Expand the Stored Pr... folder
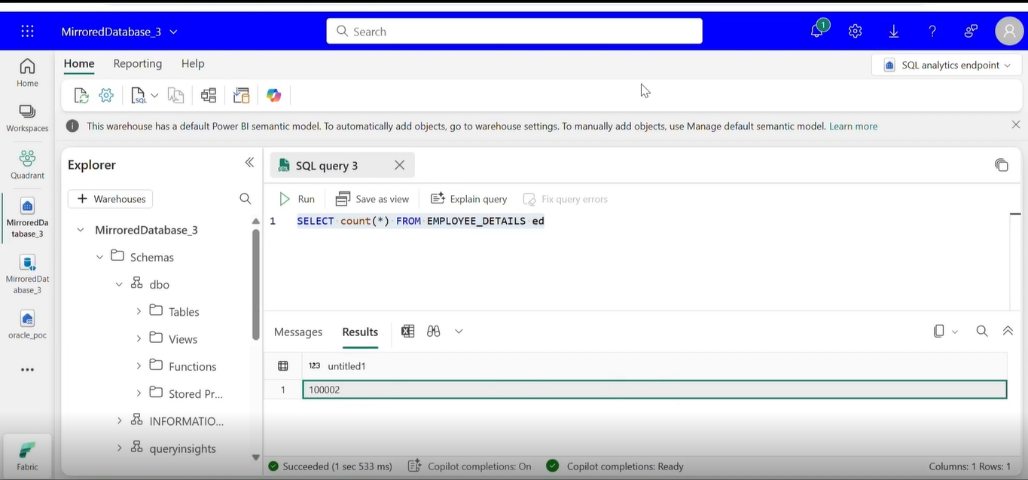The image size is (1028, 480). (x=138, y=393)
